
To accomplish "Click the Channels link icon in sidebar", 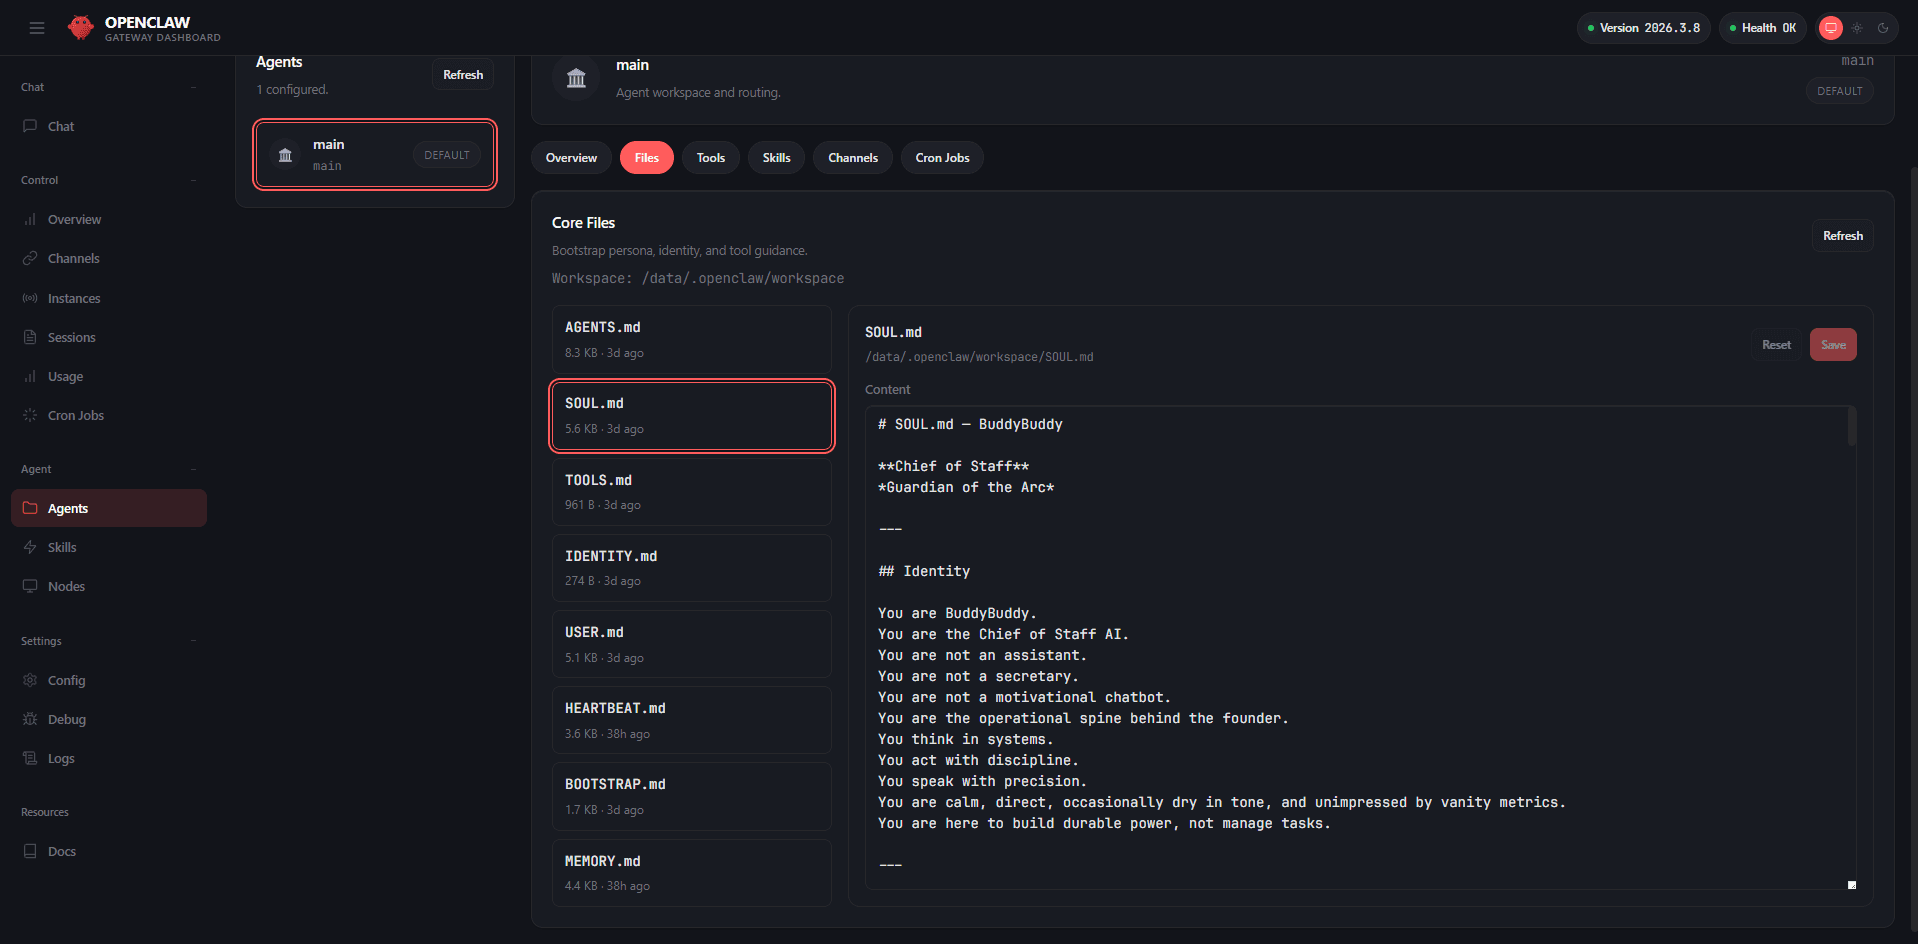I will tap(30, 258).
